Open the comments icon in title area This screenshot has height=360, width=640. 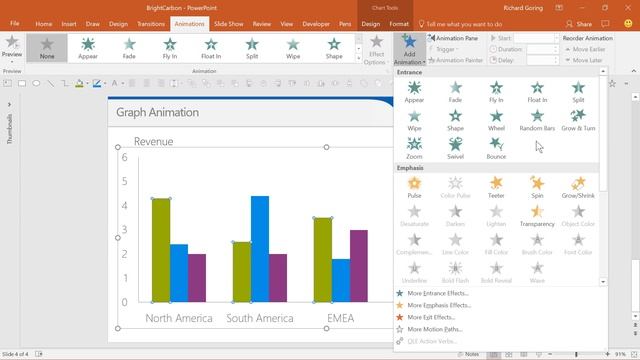(x=606, y=24)
